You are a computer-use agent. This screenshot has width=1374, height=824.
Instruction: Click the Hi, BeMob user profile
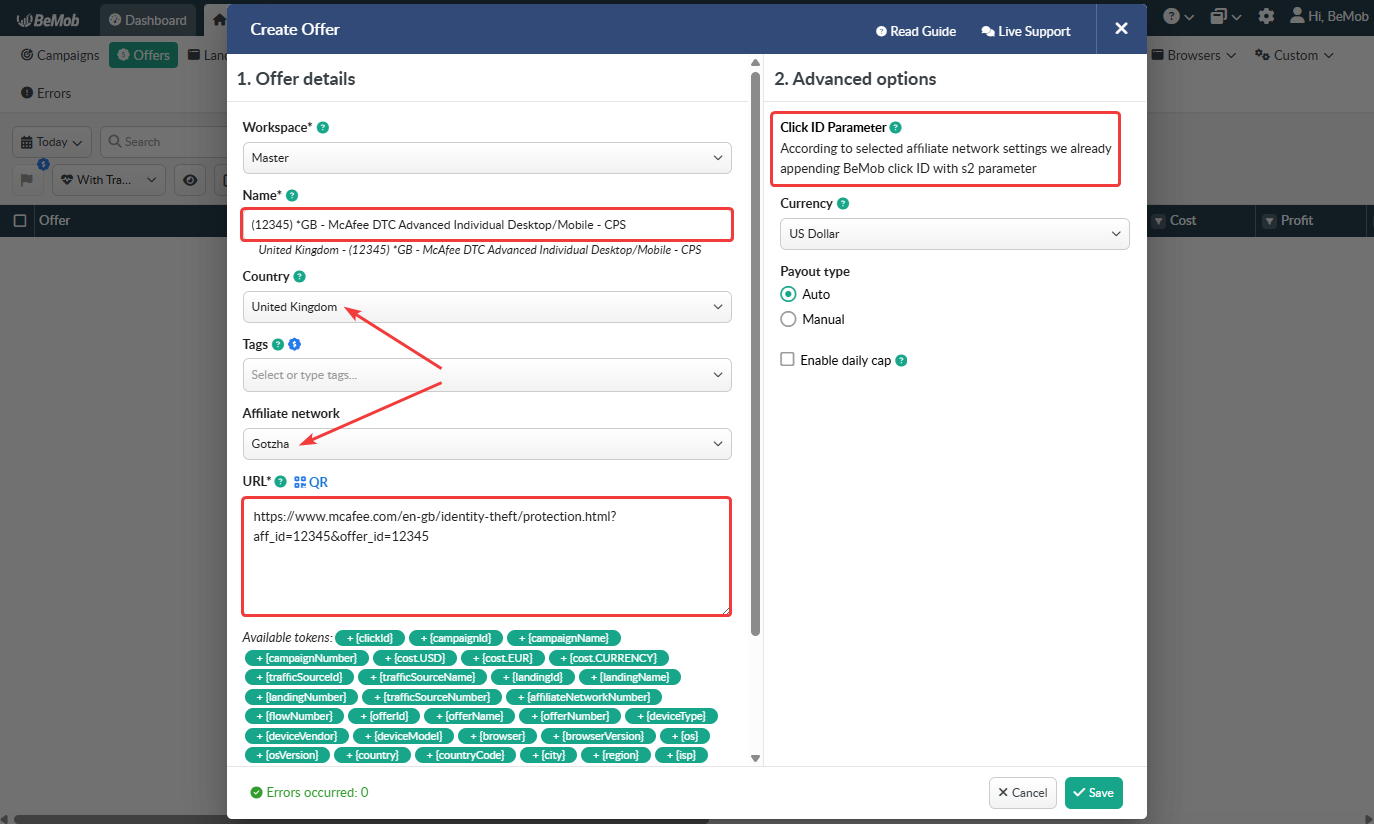tap(1329, 16)
